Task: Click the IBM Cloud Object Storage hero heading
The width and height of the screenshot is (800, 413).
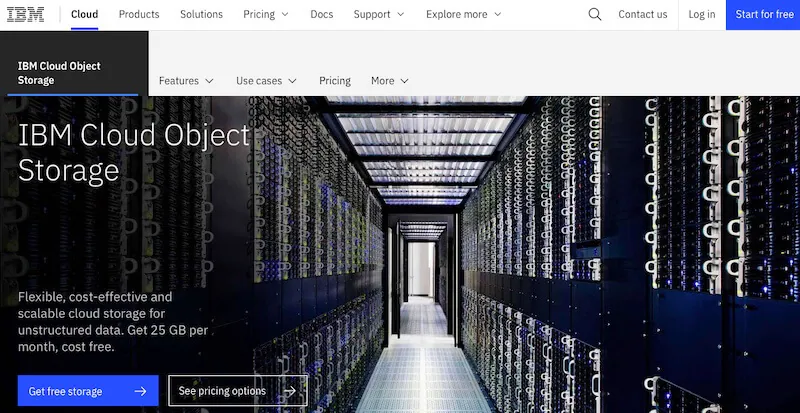Action: tap(134, 152)
